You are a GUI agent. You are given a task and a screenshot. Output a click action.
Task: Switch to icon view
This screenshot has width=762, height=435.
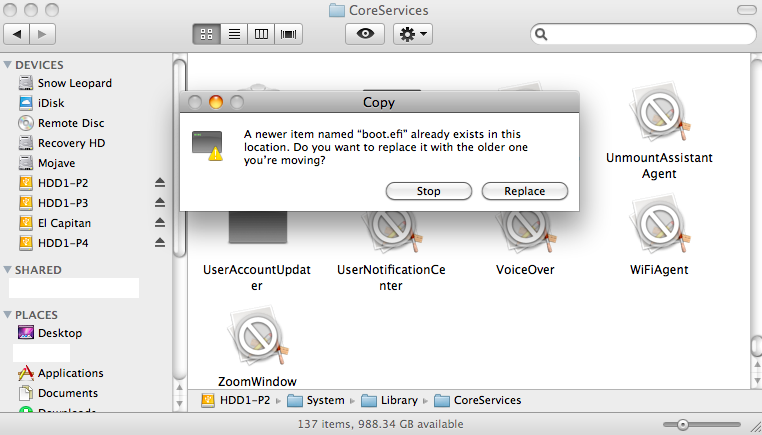click(207, 34)
